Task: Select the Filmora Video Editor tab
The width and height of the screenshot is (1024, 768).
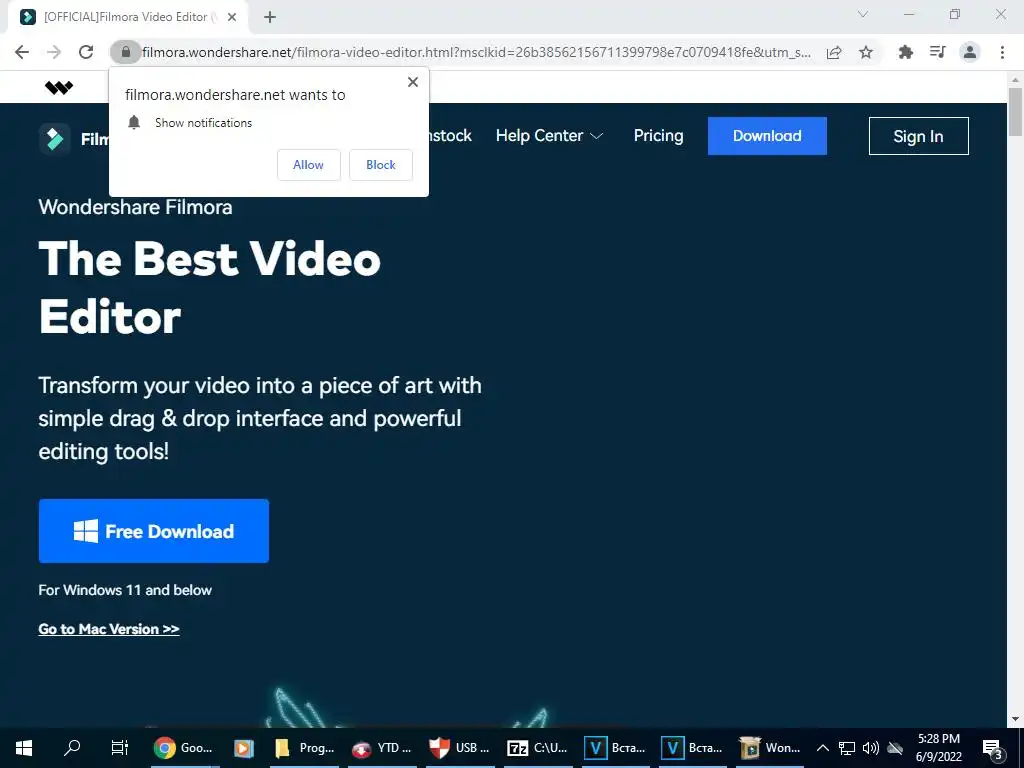Action: (126, 17)
